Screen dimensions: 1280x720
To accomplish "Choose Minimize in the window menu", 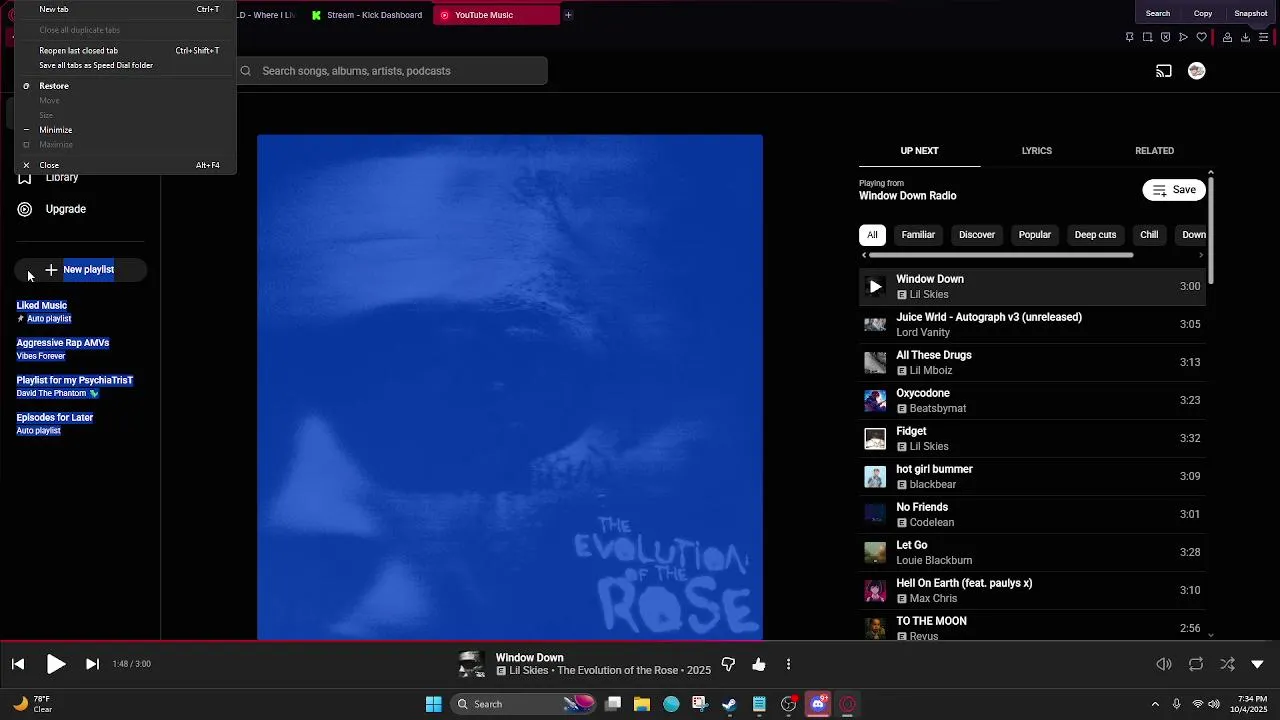I will coord(125,130).
